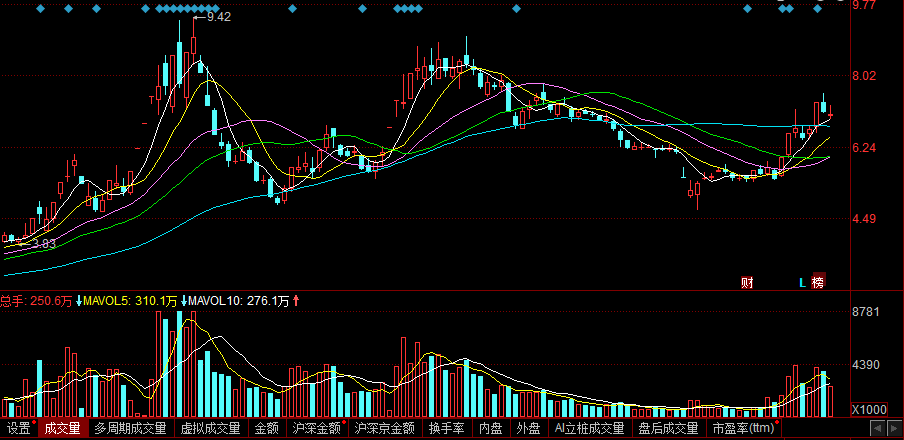Click the MAVOL10: 276.1万 indicator label

(x=239, y=300)
